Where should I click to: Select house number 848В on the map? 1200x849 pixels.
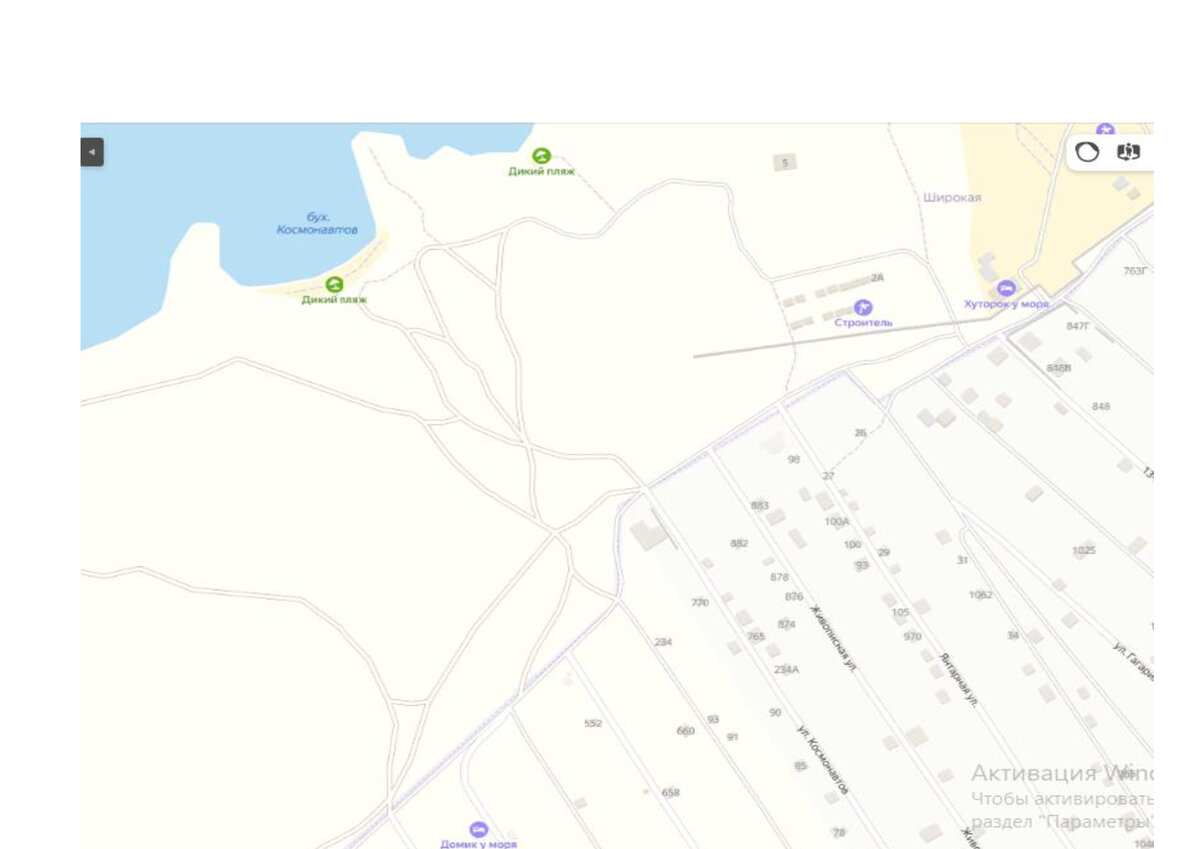coord(1058,367)
